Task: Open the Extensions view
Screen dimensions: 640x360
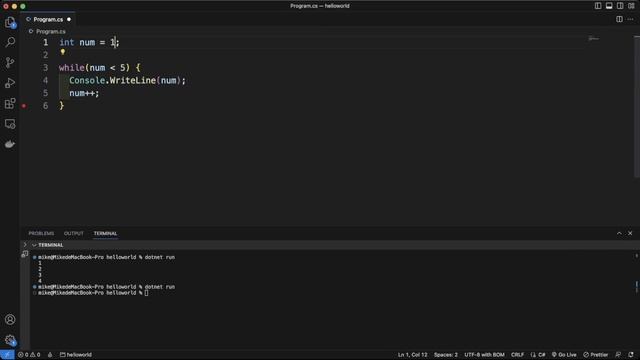Action: pos(10,103)
